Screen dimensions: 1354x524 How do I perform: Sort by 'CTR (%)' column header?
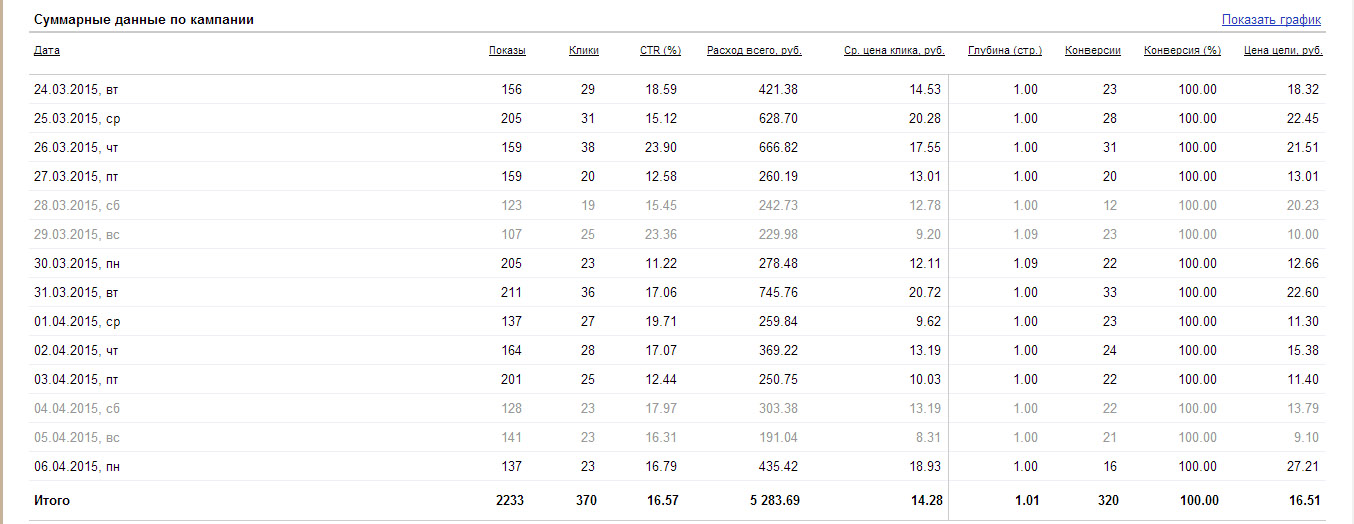(660, 50)
